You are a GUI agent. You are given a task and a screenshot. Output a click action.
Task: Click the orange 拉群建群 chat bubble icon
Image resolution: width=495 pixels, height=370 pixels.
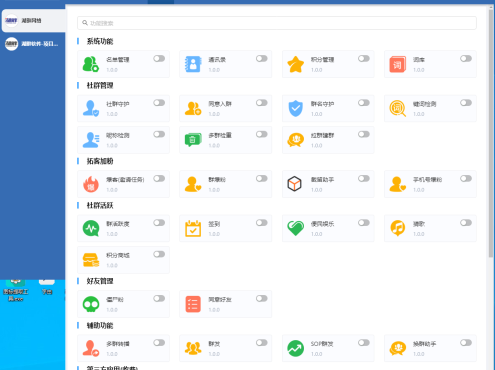(x=295, y=140)
